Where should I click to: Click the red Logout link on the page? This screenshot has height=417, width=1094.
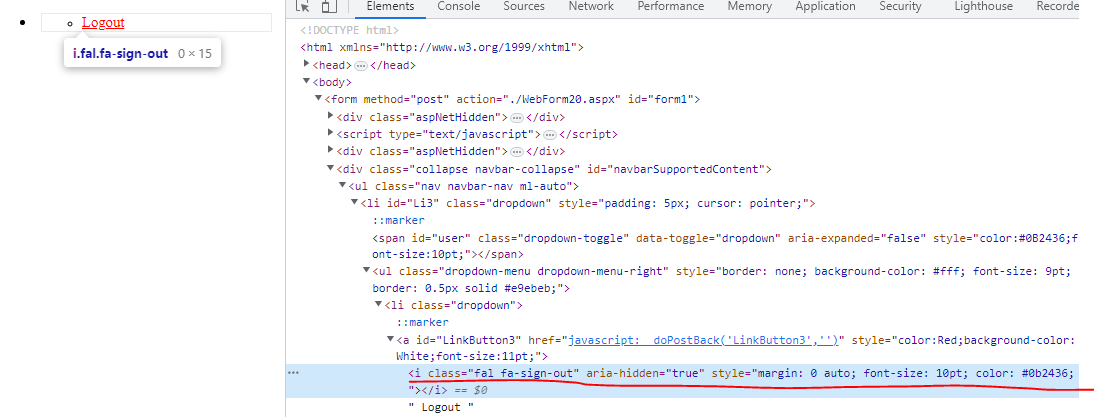coord(103,22)
